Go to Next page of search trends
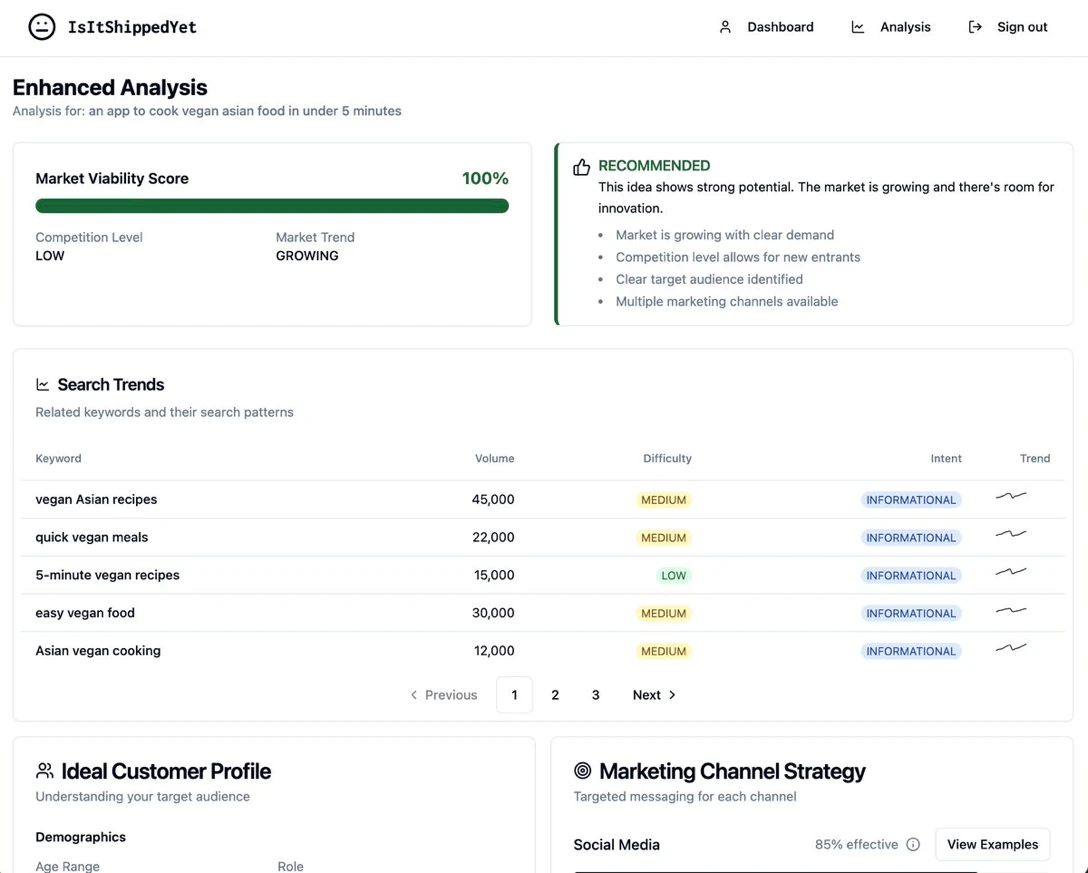This screenshot has width=1088, height=873. [x=654, y=695]
